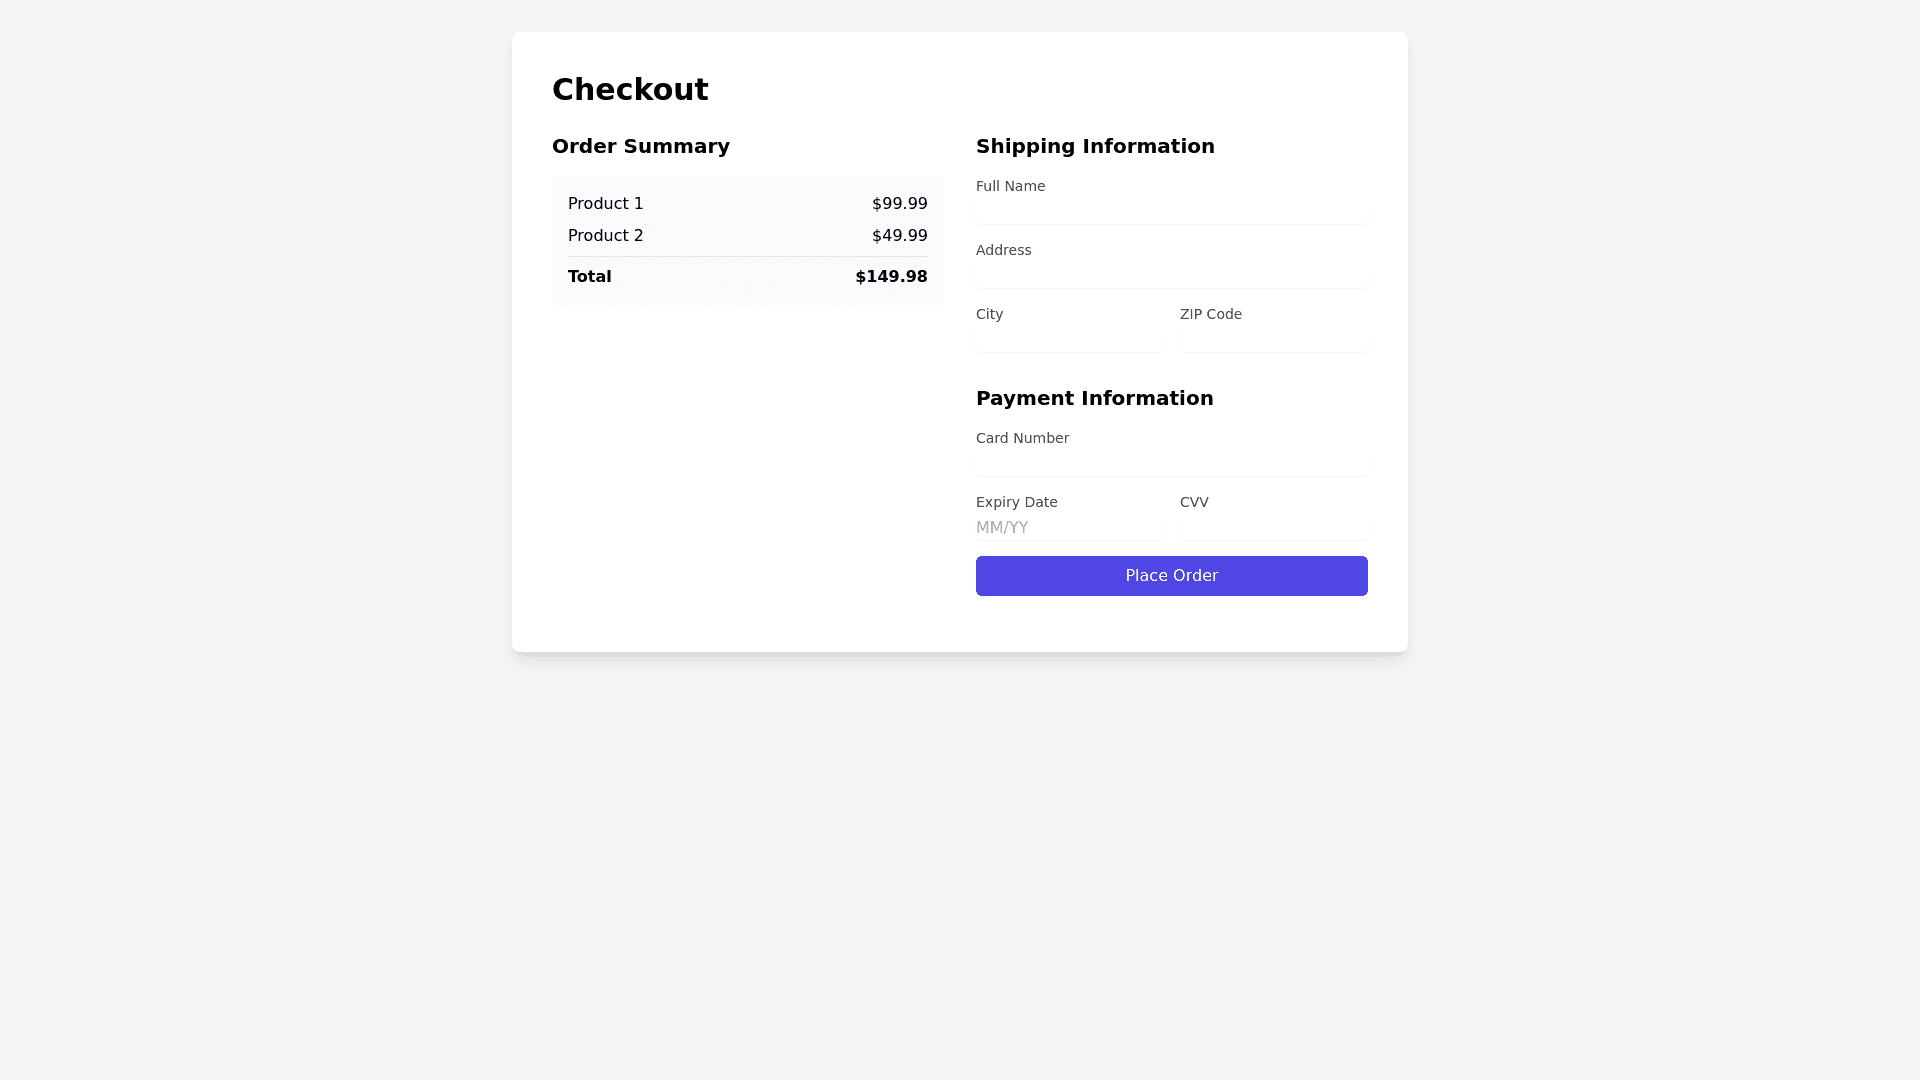Click the $149.98 total amount
This screenshot has height=1080, width=1920.
point(891,277)
